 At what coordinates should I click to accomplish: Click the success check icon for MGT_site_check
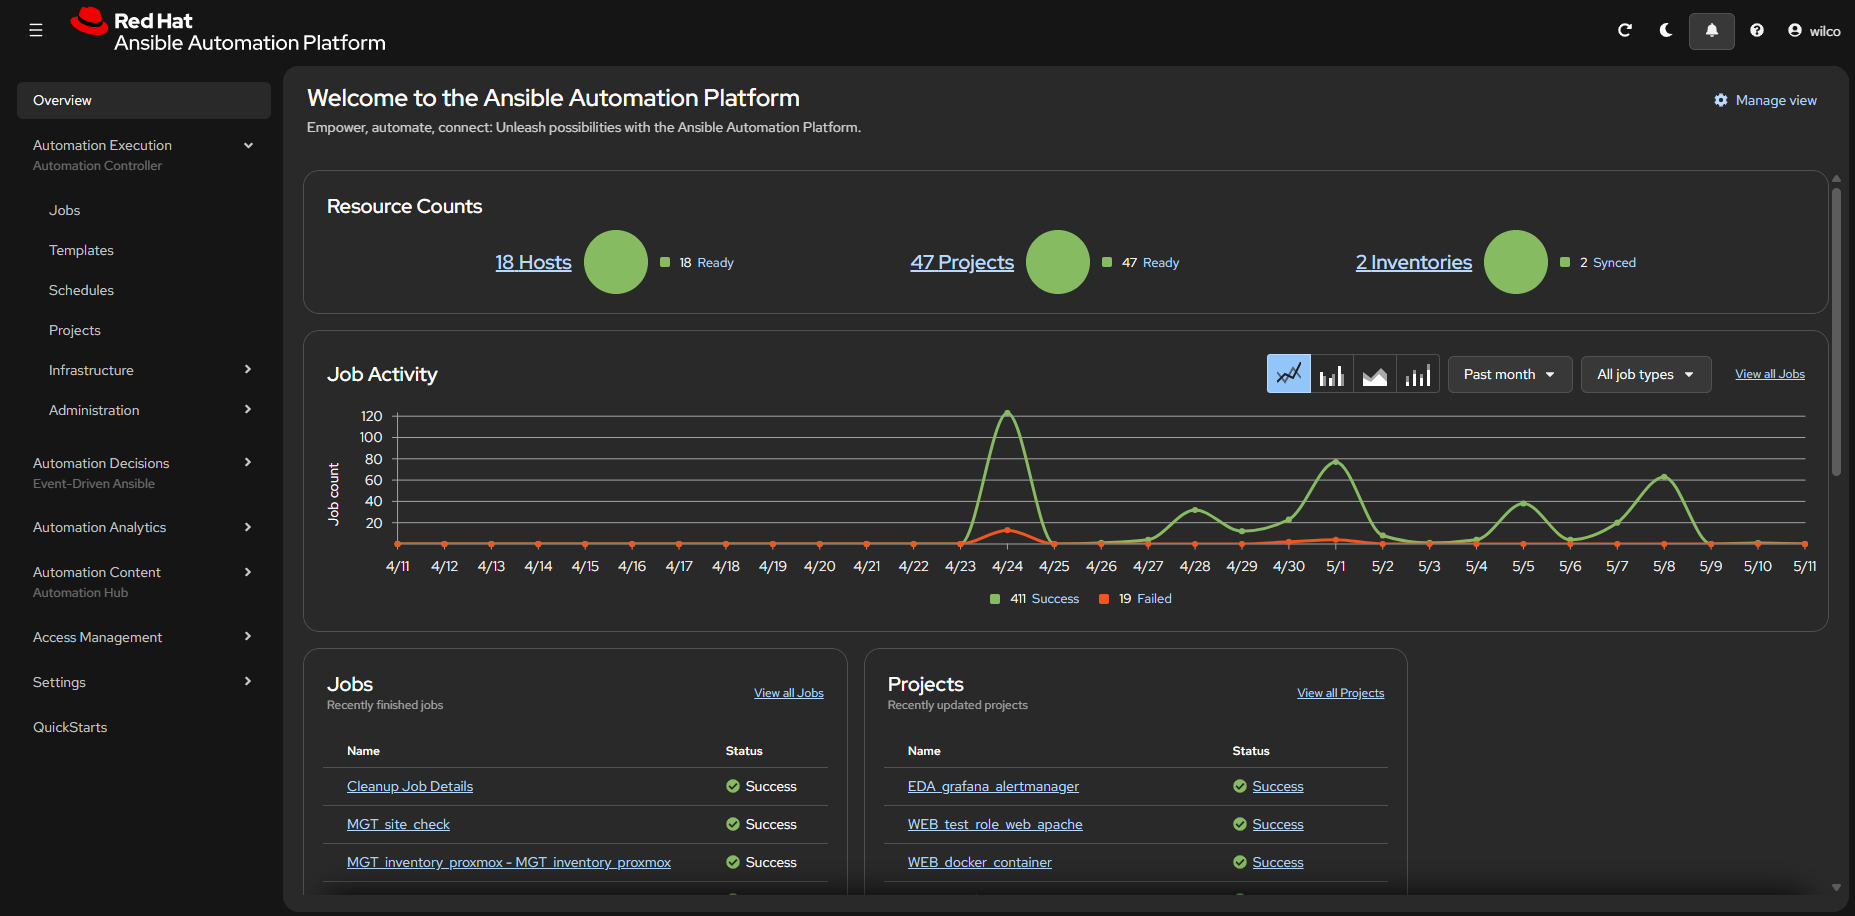pos(733,824)
